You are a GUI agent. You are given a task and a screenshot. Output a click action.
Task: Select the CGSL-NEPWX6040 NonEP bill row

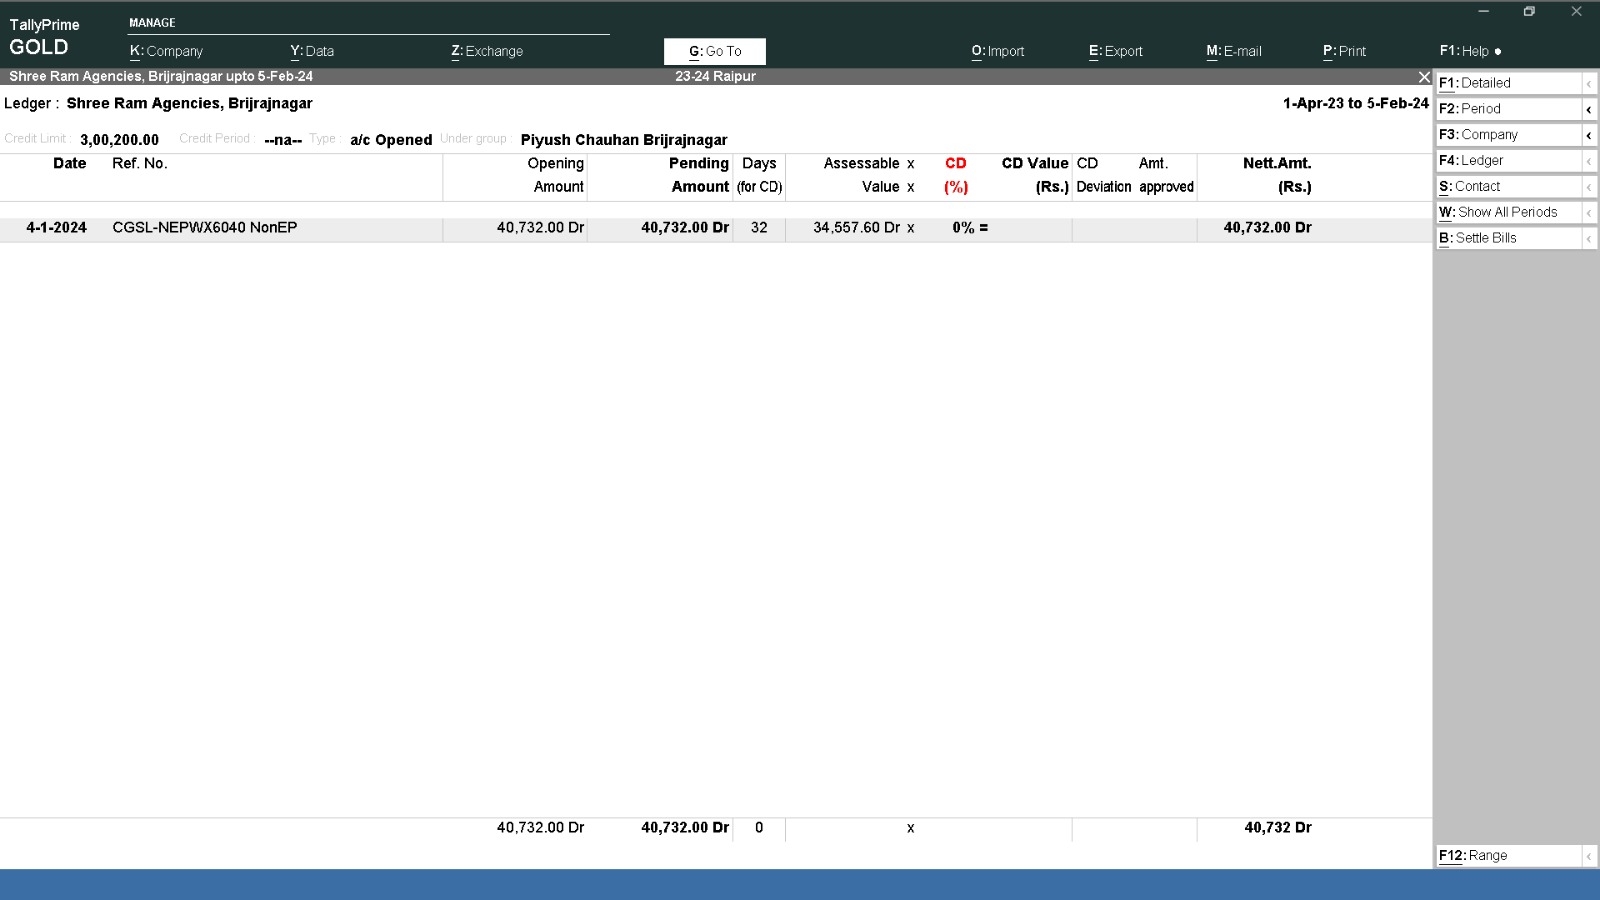pyautogui.click(x=204, y=228)
